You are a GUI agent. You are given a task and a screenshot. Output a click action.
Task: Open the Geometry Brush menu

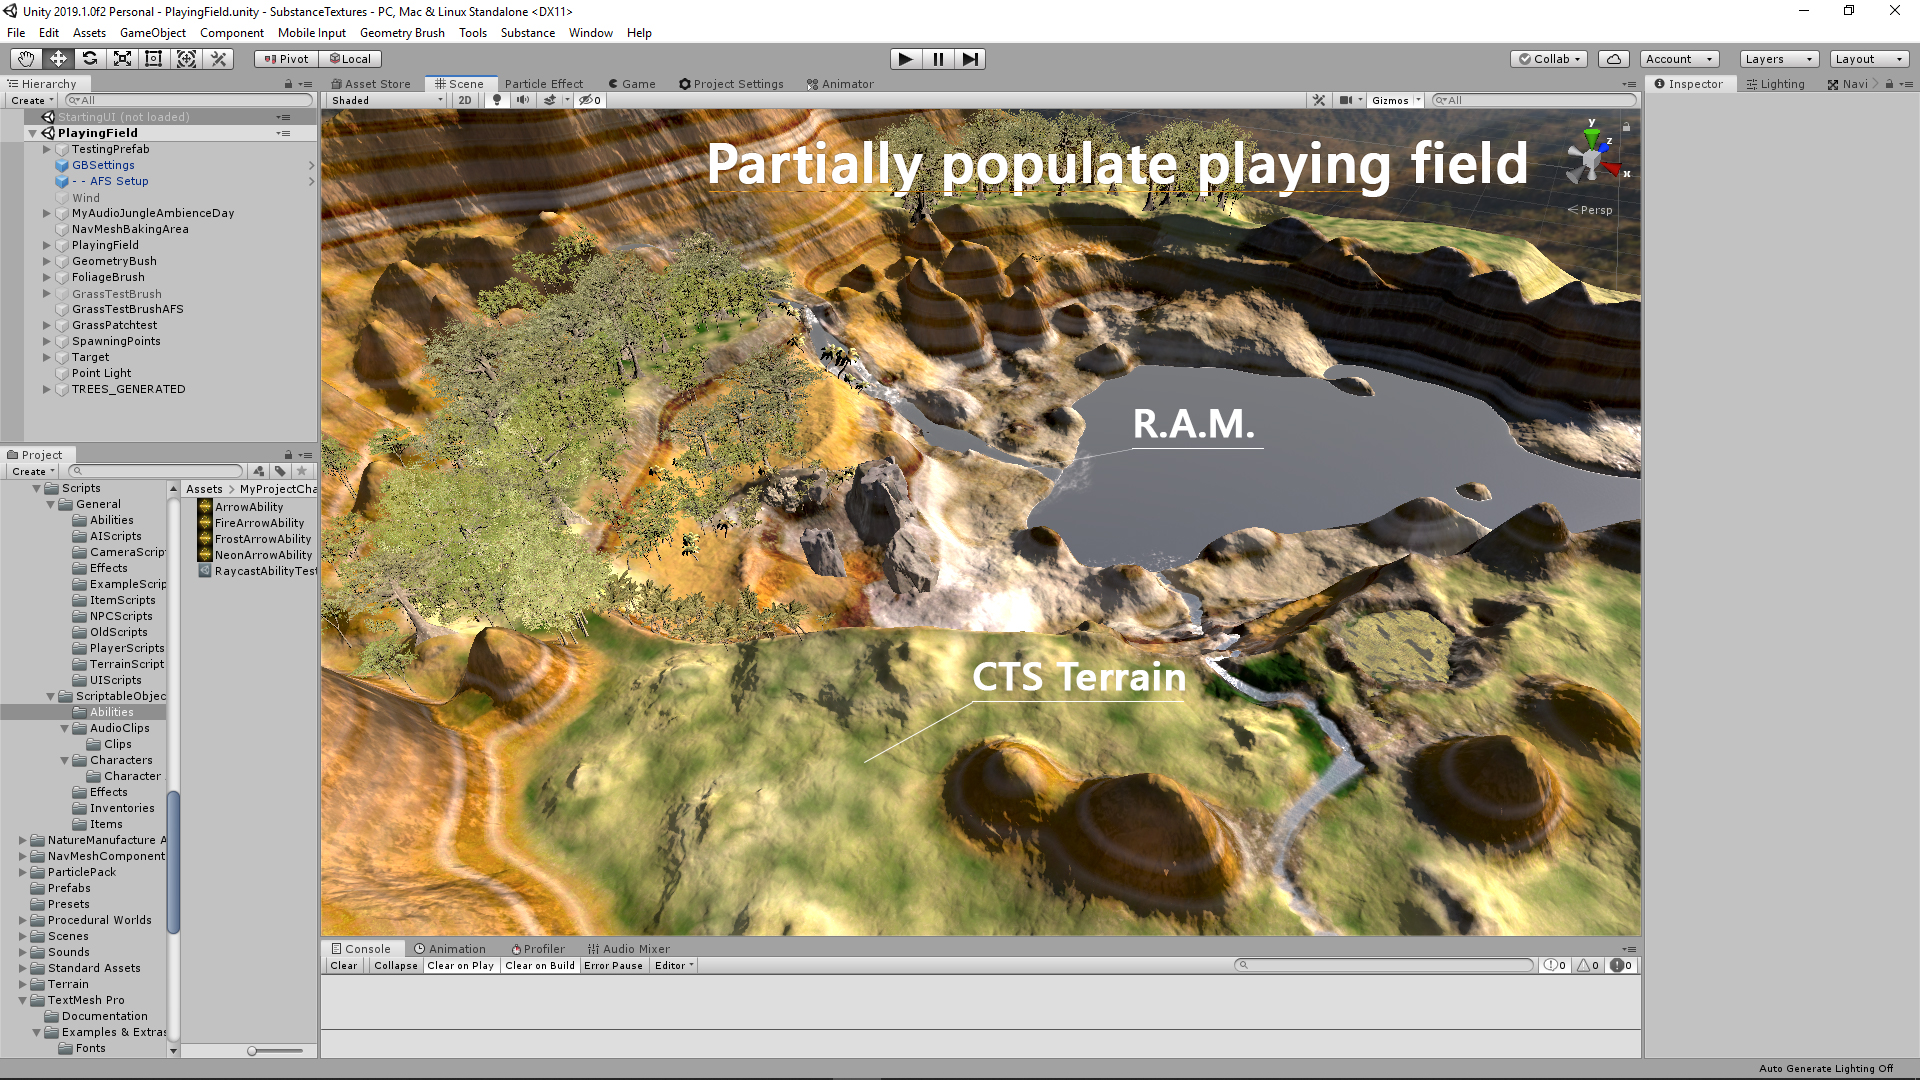coord(402,33)
